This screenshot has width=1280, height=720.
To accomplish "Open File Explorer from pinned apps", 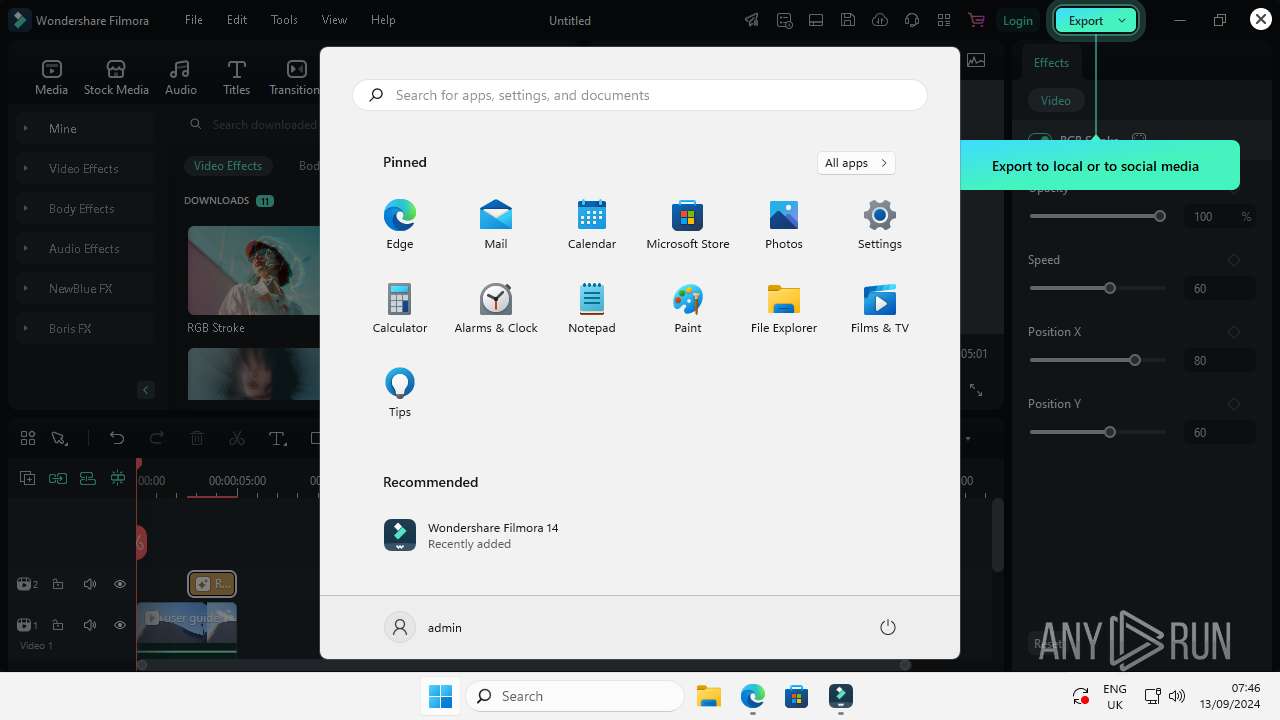I will [784, 309].
